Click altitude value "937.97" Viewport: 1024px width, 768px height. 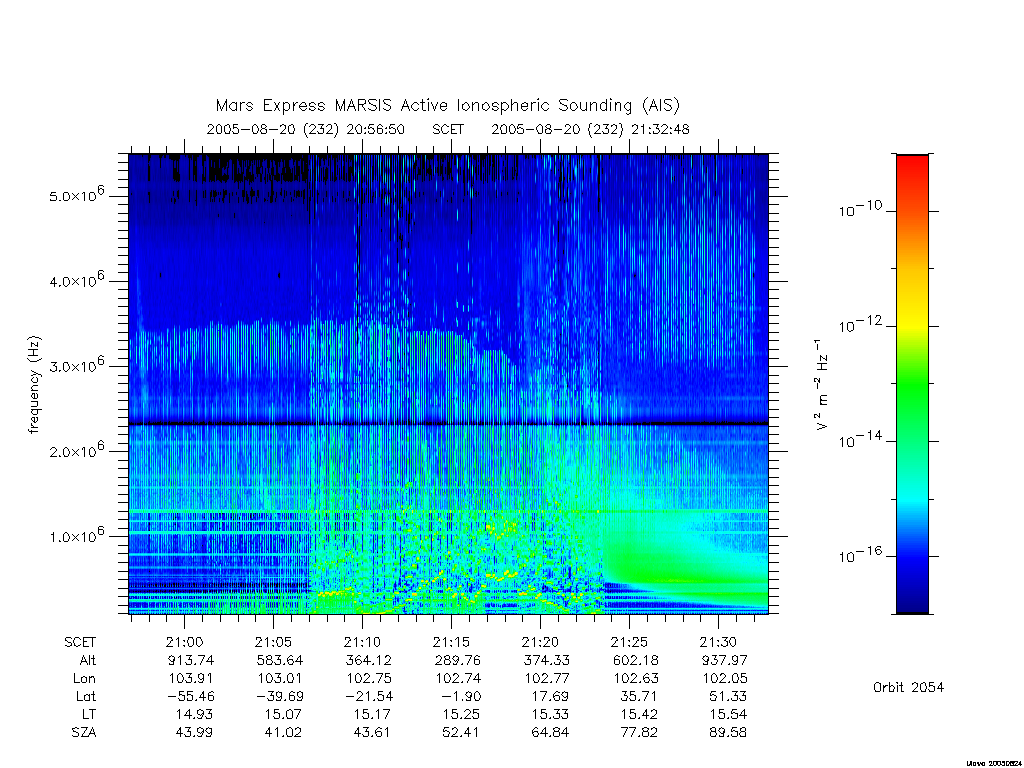click(724, 660)
